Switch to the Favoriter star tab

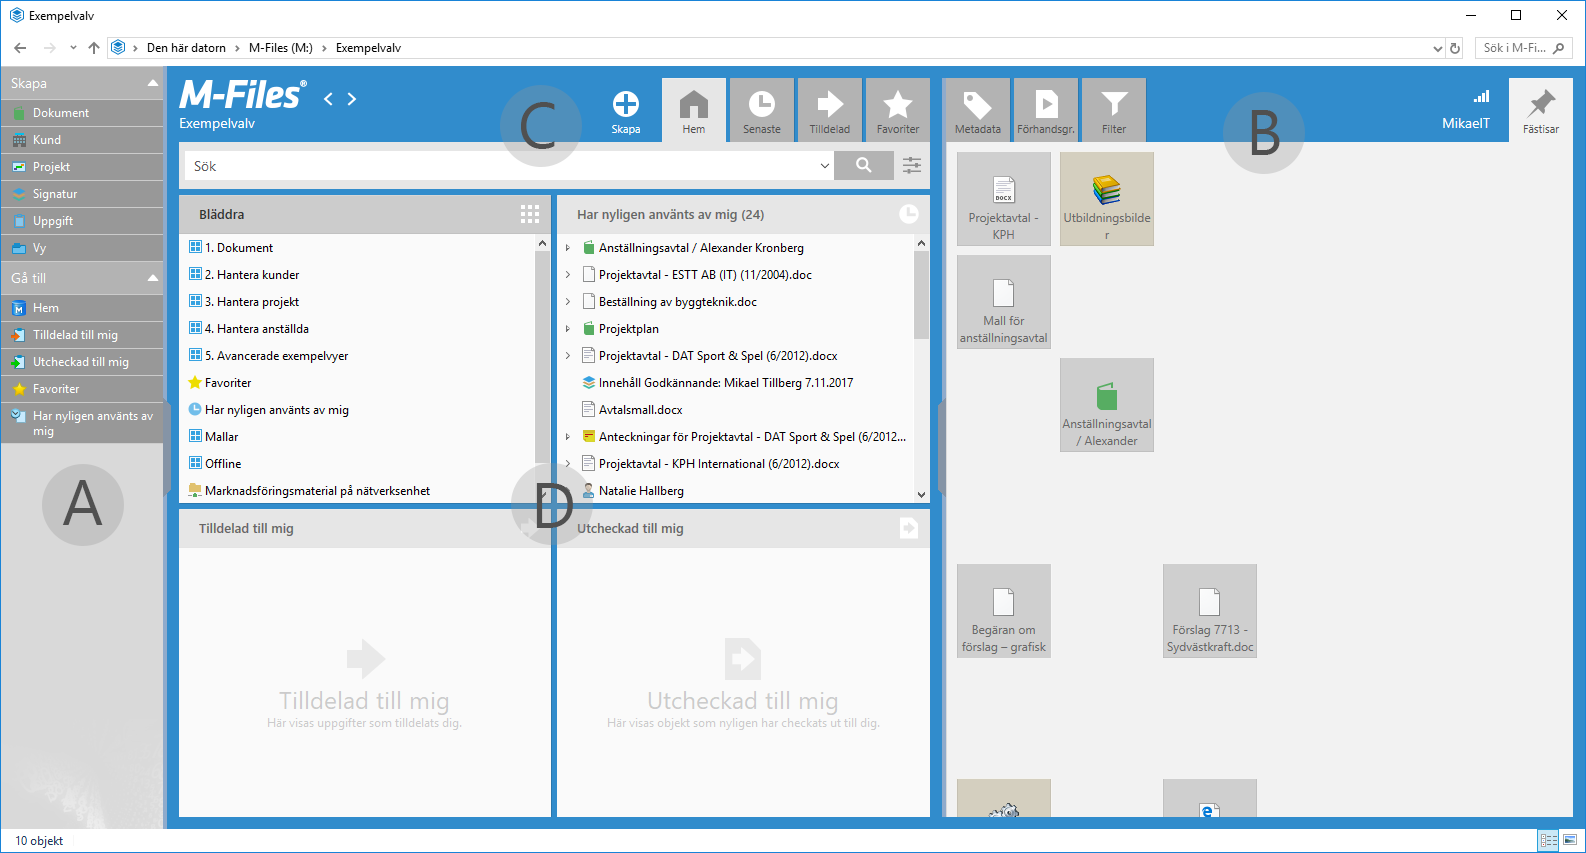898,110
